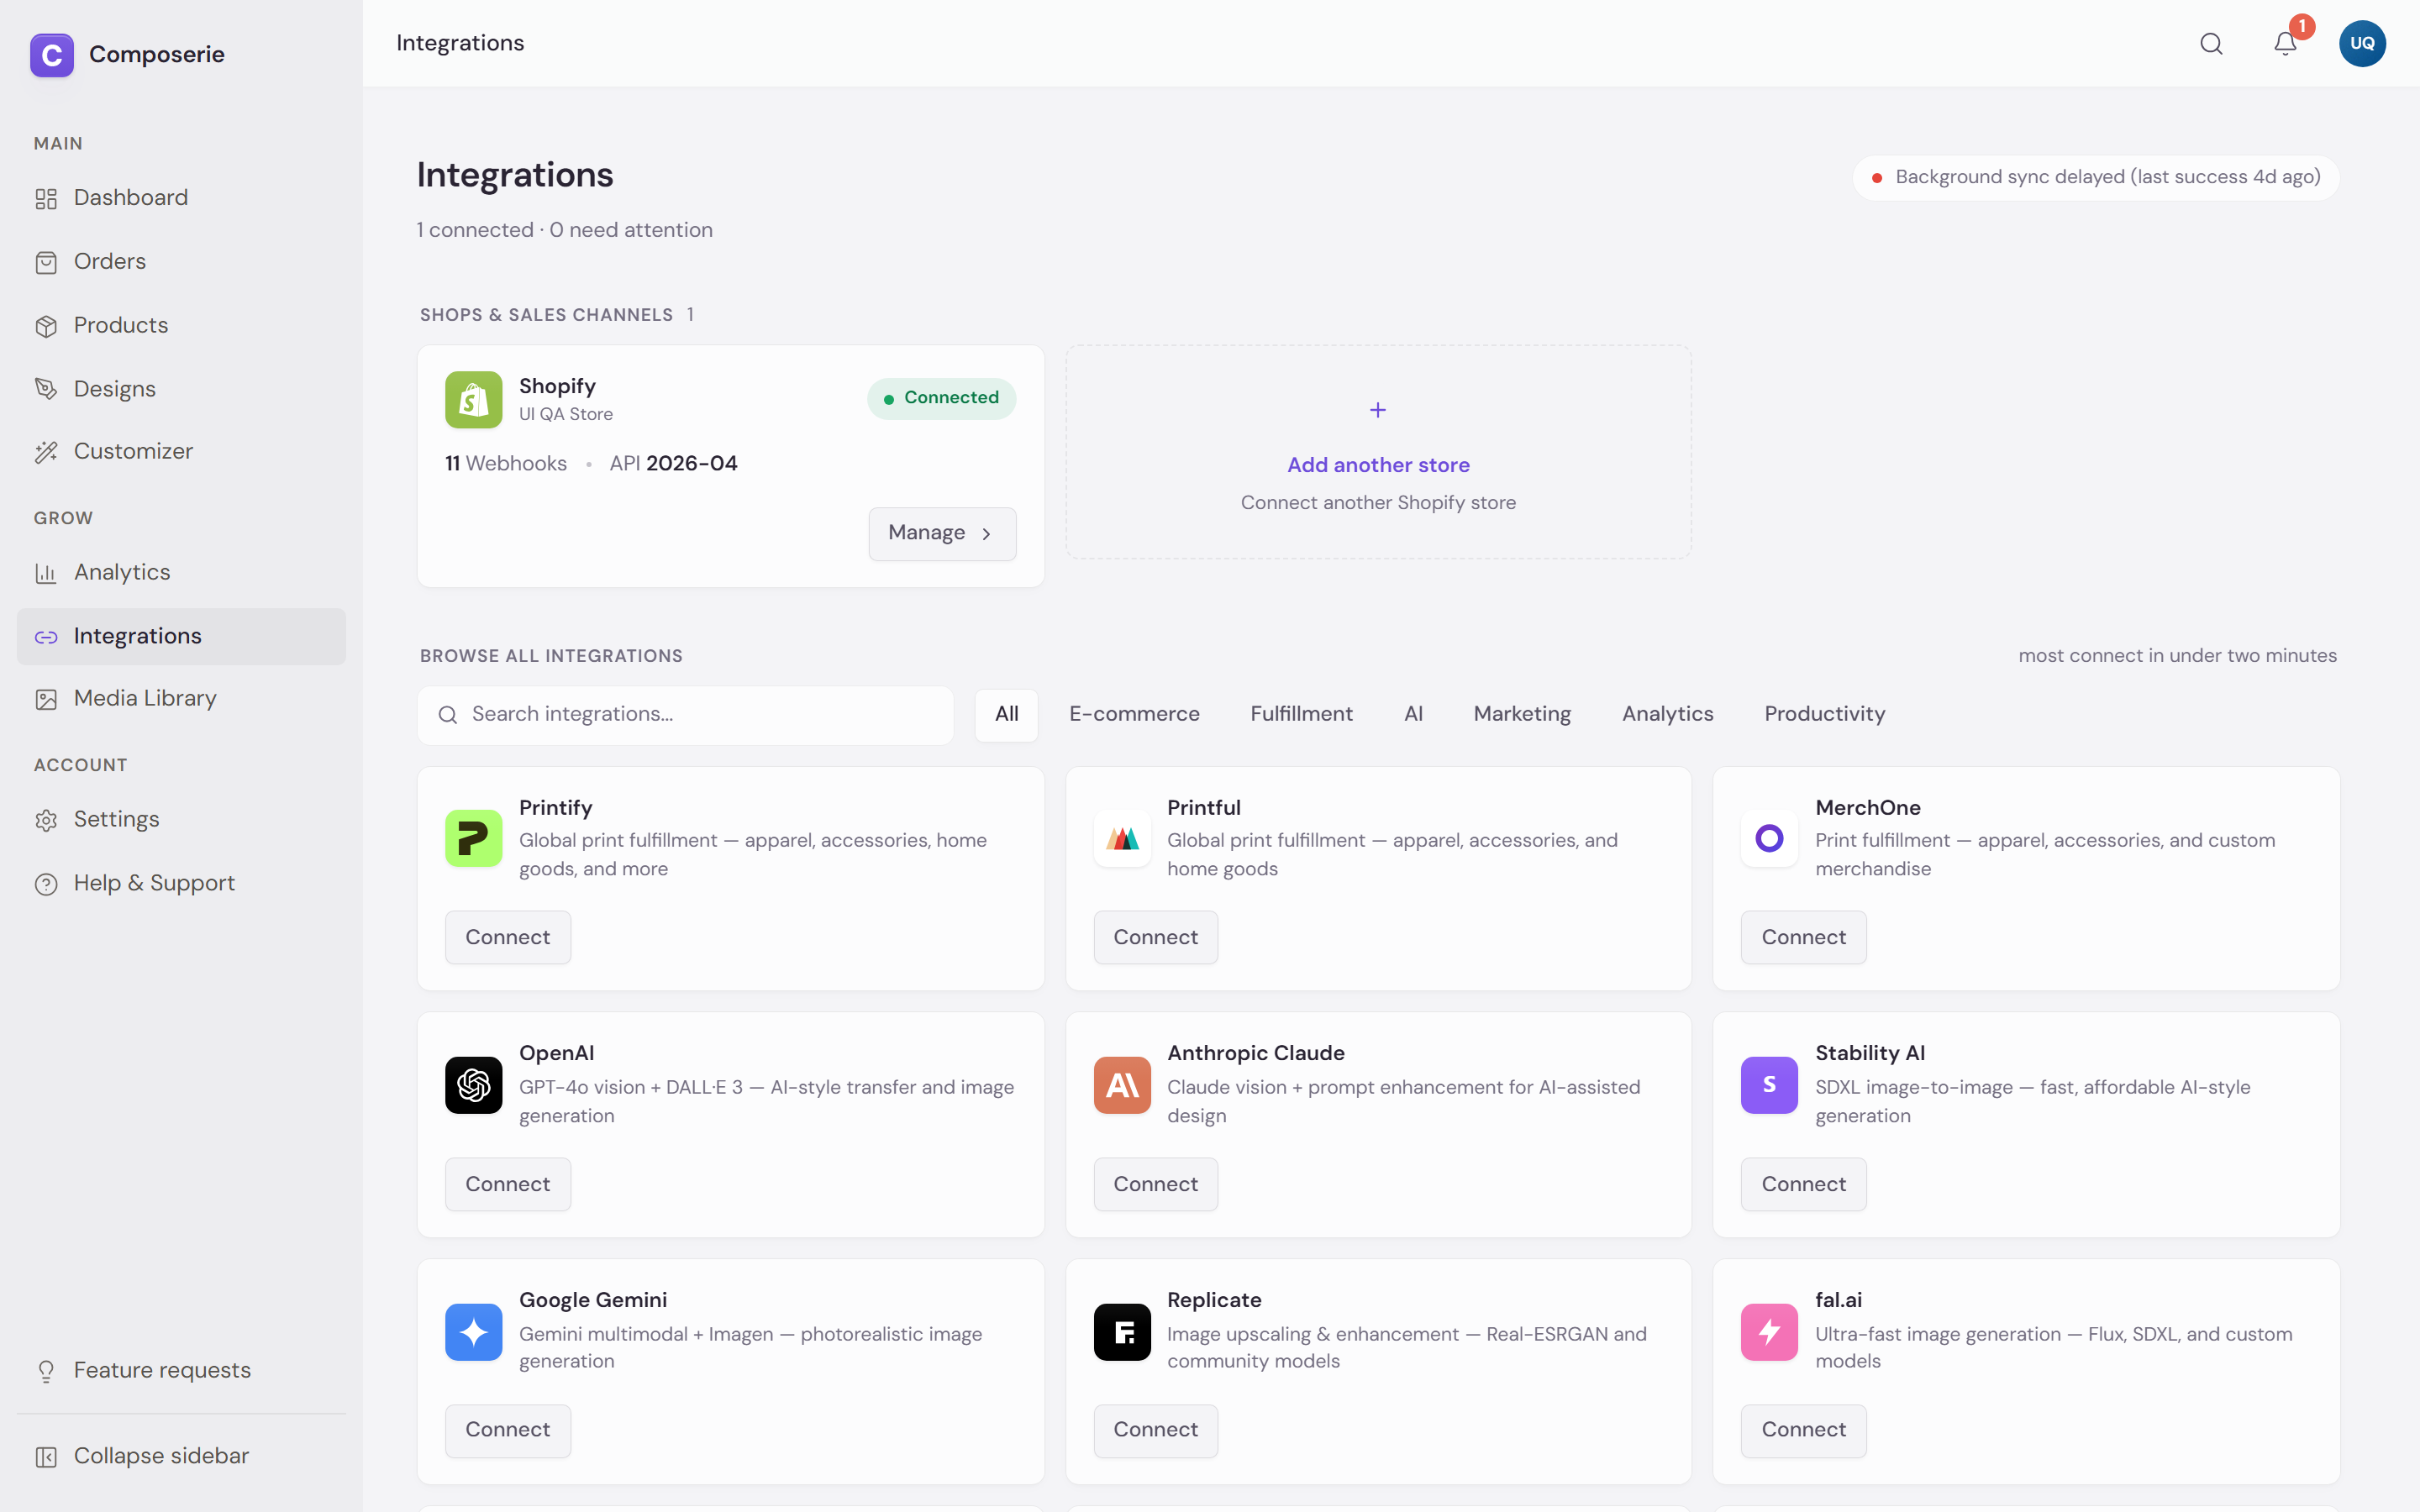Open Settings in sidebar
Viewport: 2420px width, 1512px height.
pos(181,820)
